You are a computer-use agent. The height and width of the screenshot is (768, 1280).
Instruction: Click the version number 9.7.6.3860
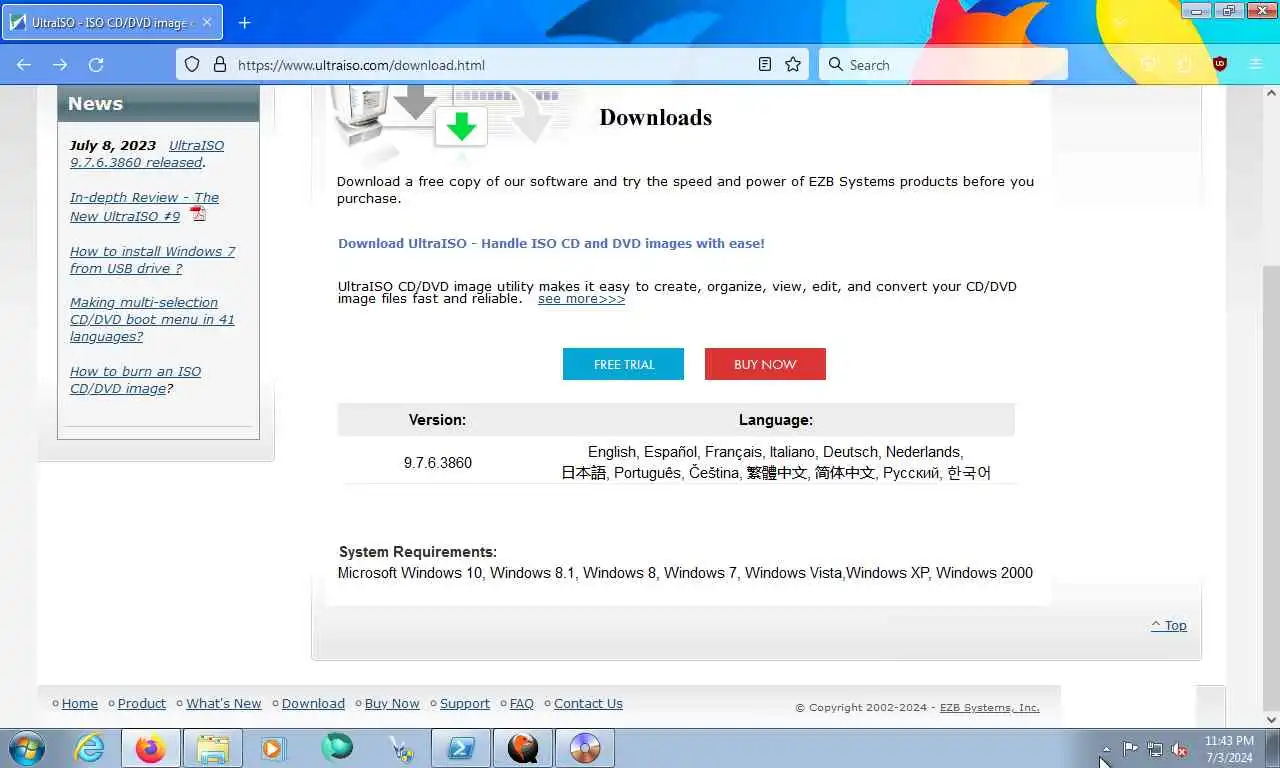(x=438, y=463)
